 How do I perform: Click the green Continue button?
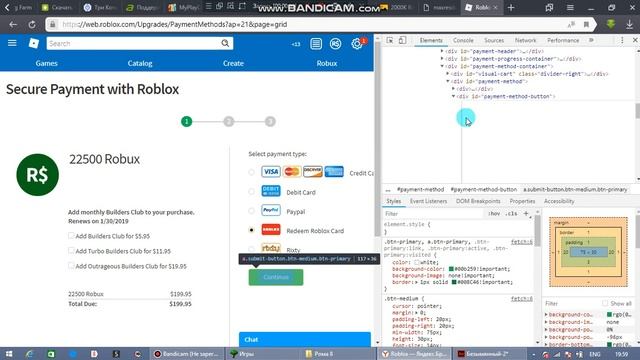[x=276, y=277]
